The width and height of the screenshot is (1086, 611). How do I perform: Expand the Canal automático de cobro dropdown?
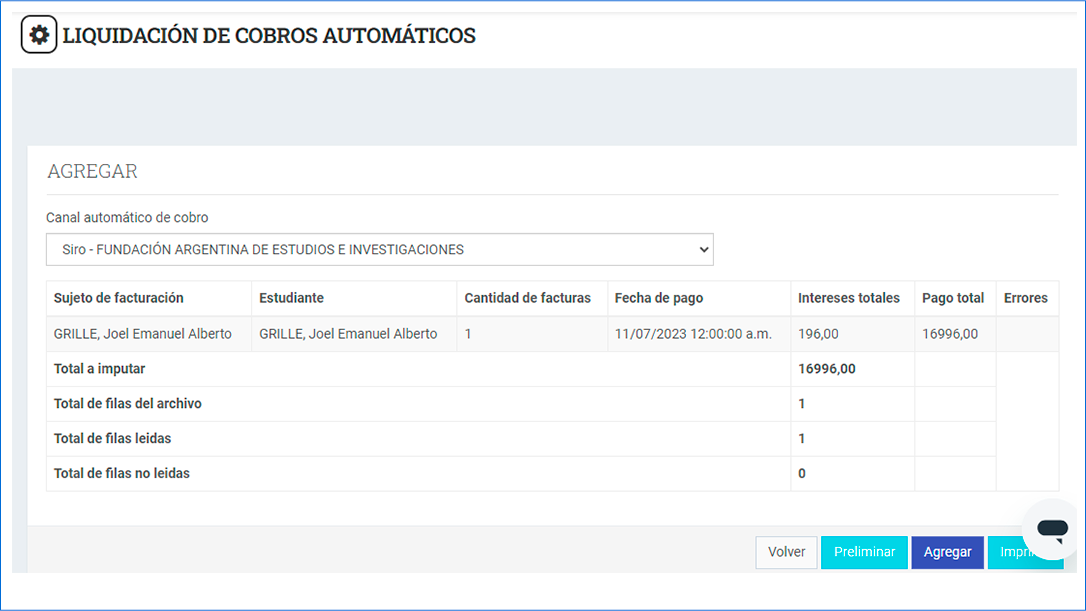pos(379,250)
